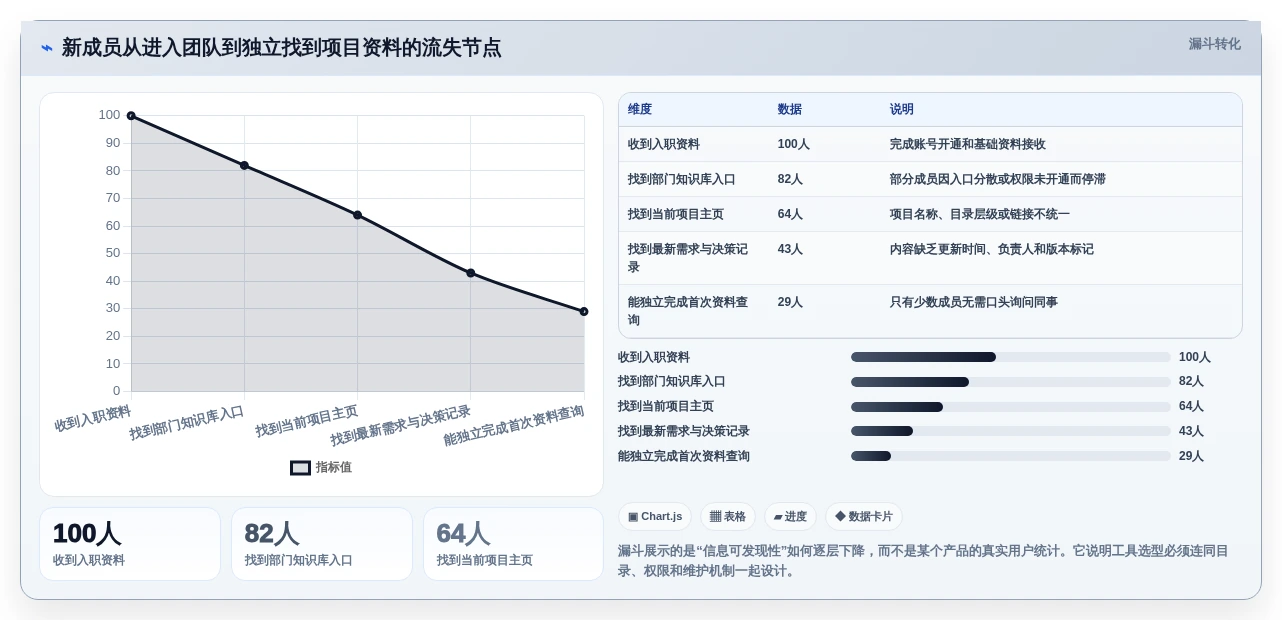Click the 收到入职资料 progress bar
Viewport: 1282px width, 620px height.
point(1011,357)
